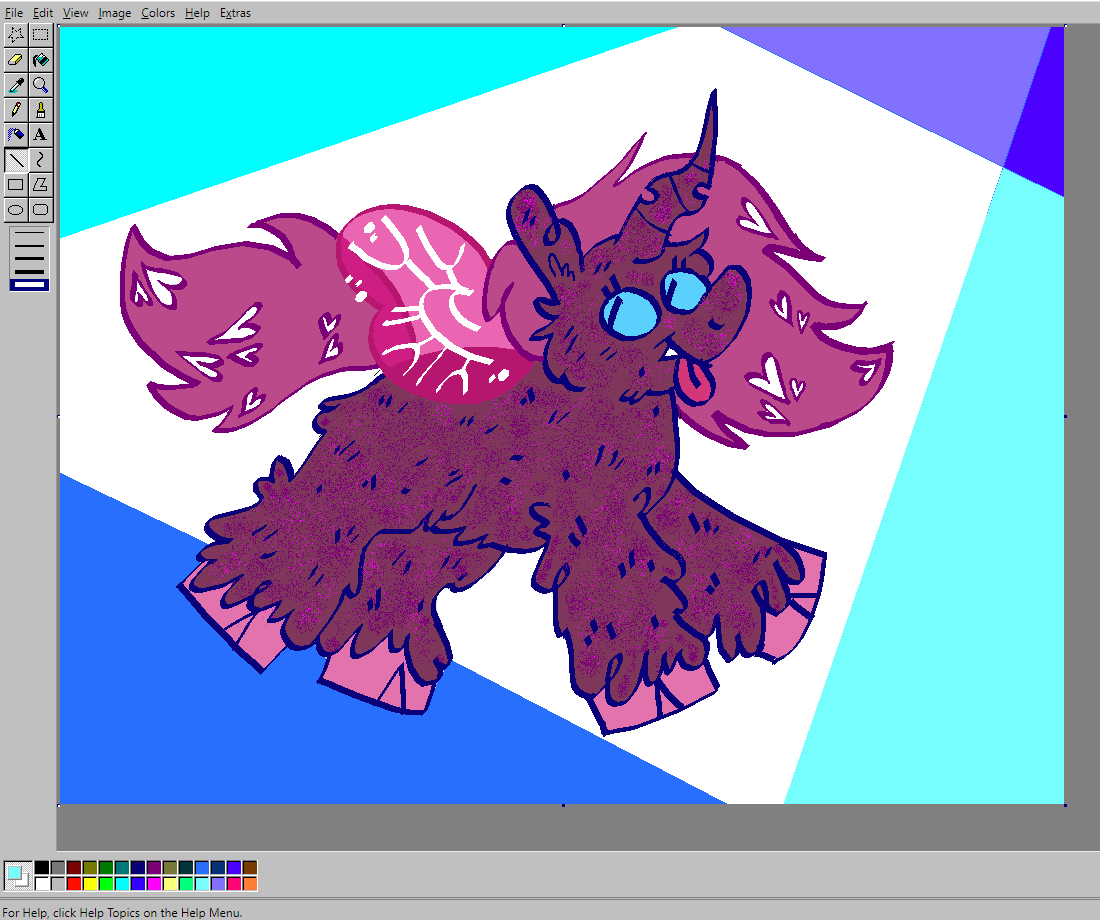Screen dimensions: 1100x920
Task: Set the fourth line width option
Action: coord(29,272)
